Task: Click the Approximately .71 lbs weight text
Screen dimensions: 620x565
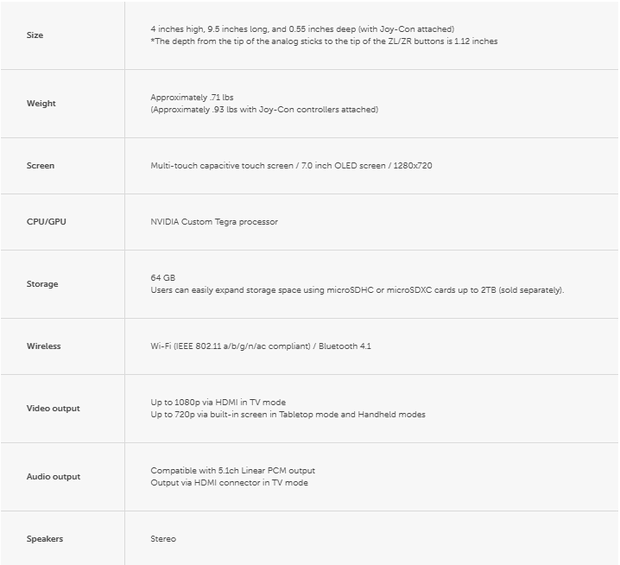Action: click(x=192, y=97)
